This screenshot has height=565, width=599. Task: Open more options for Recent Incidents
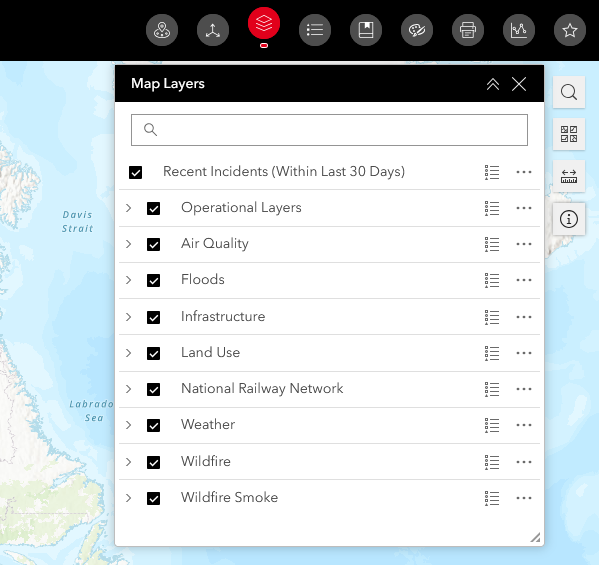click(x=524, y=172)
